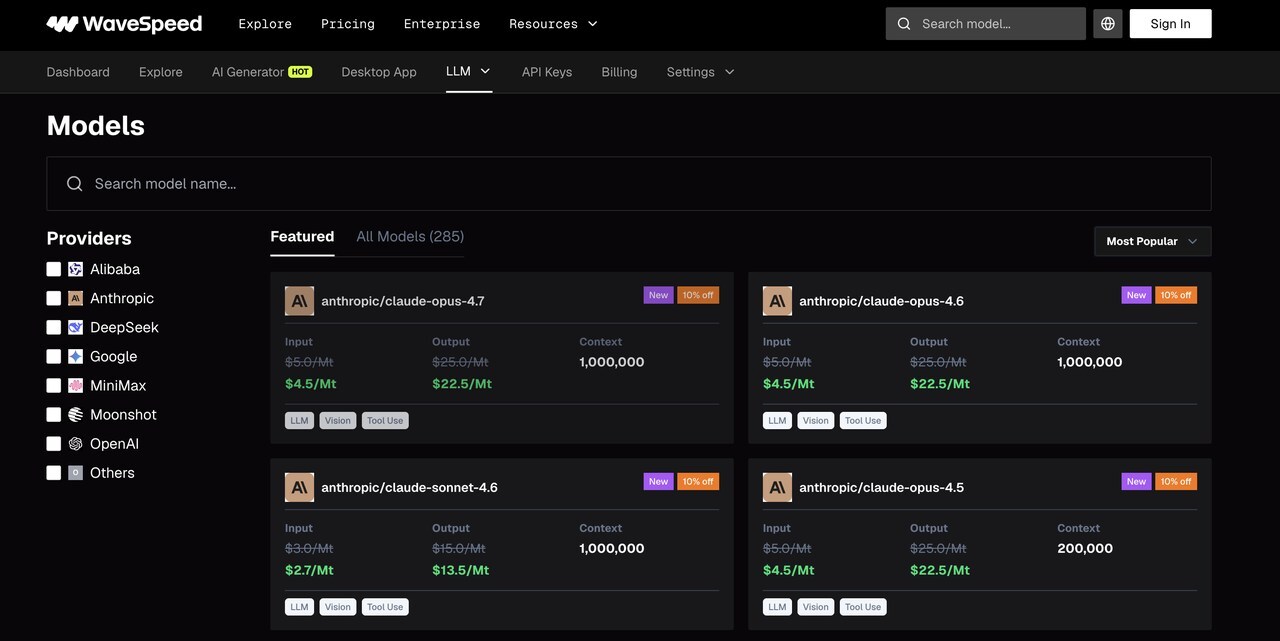
Task: Expand the Settings dropdown chevron
Action: 729,72
